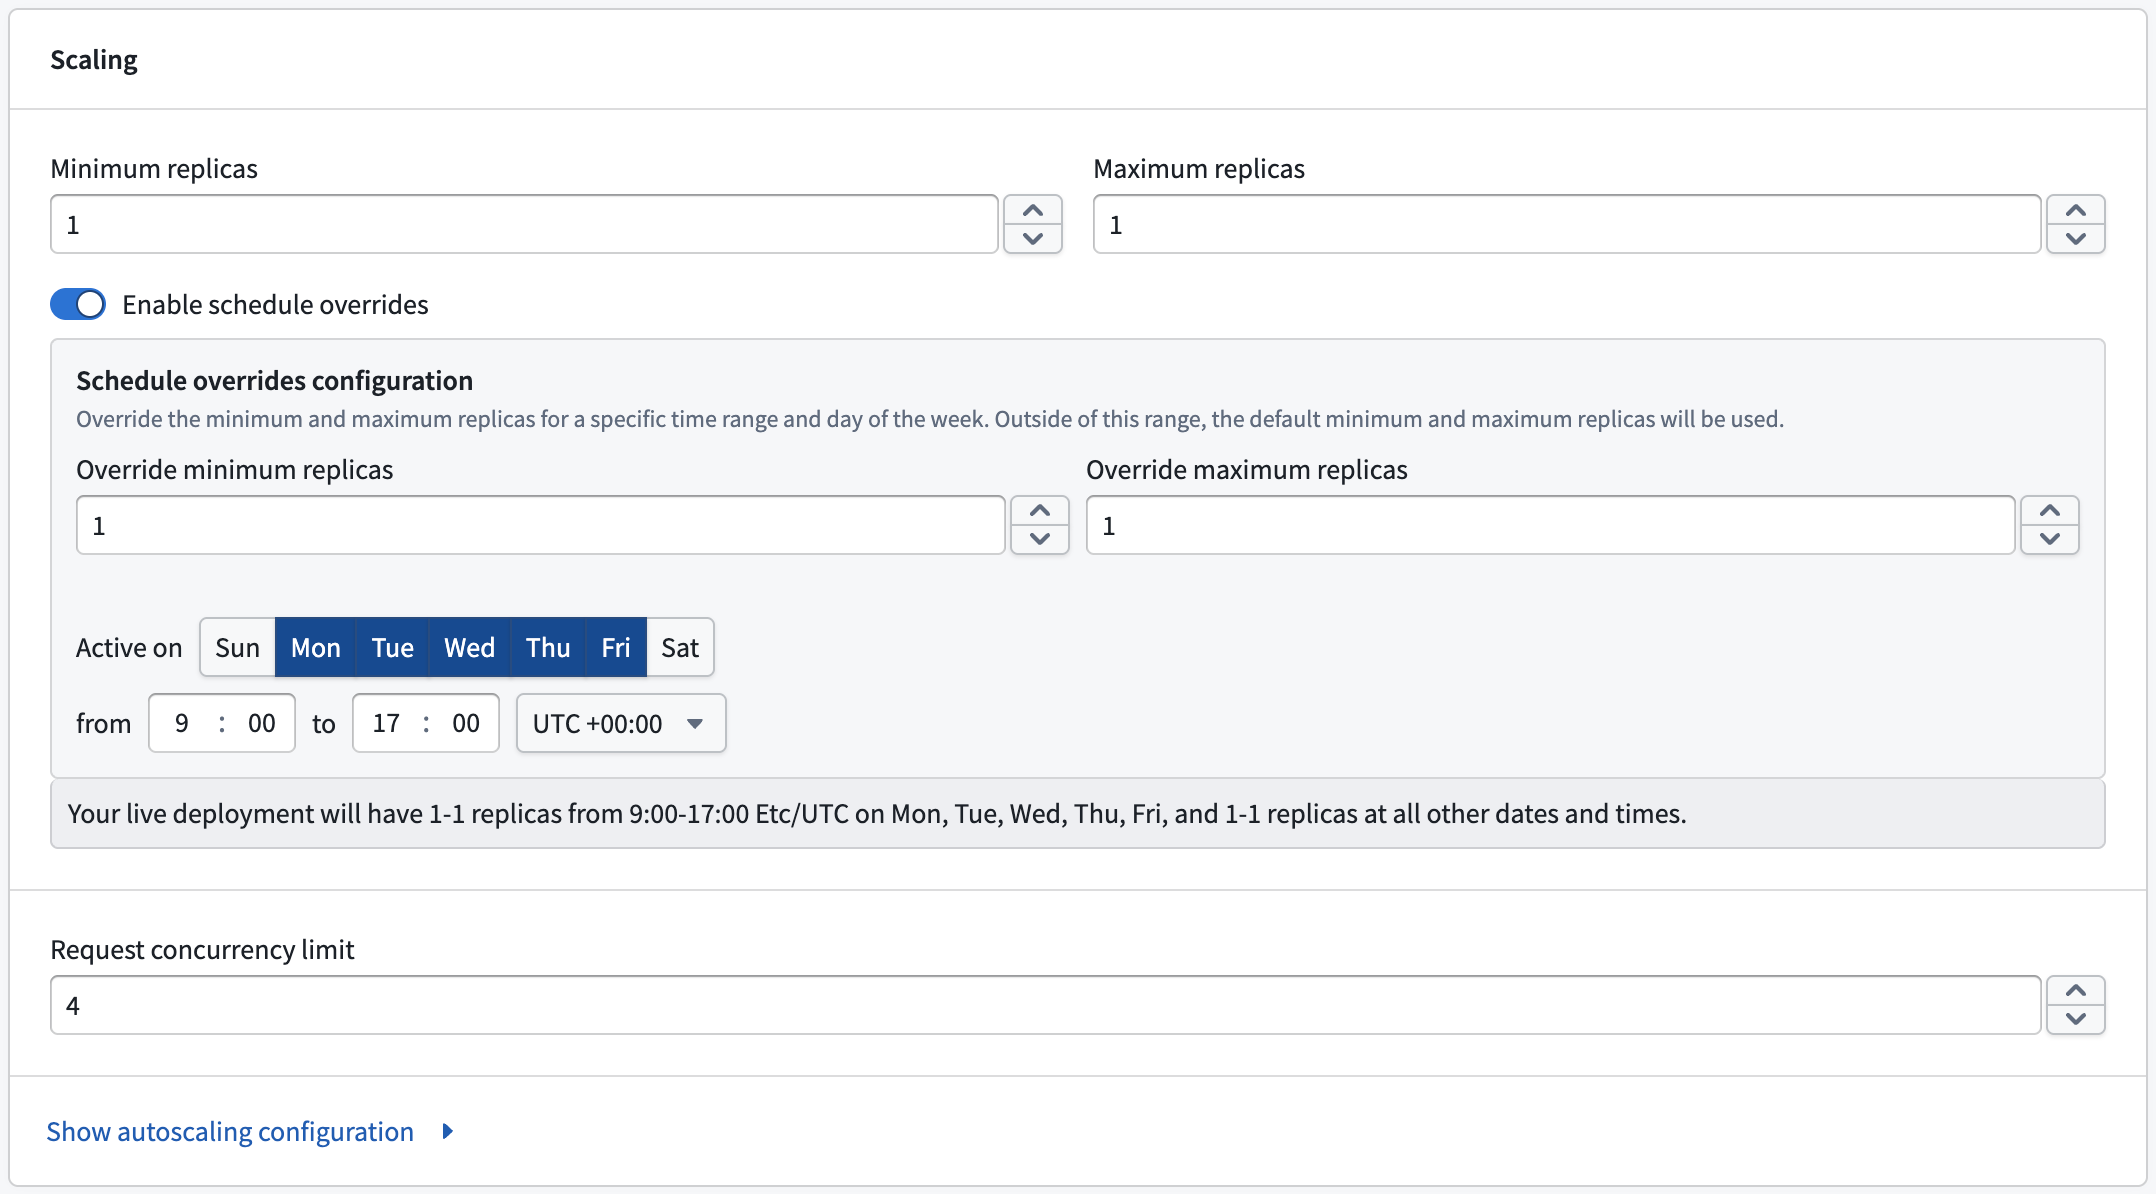Deselect Thu from active days
The image size is (2156, 1194).
point(548,648)
